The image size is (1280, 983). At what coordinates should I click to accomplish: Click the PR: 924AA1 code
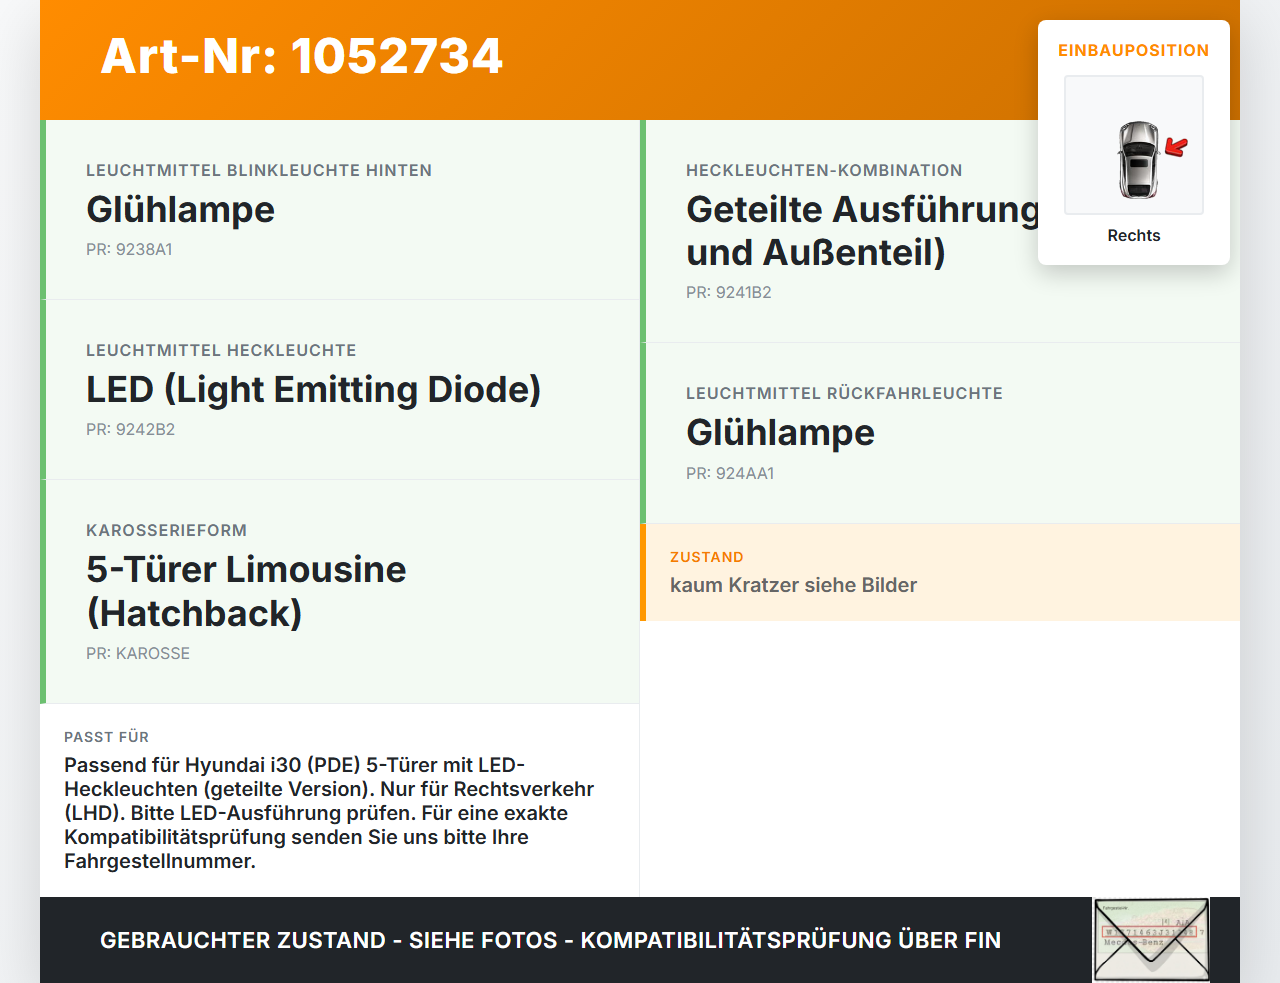730,473
